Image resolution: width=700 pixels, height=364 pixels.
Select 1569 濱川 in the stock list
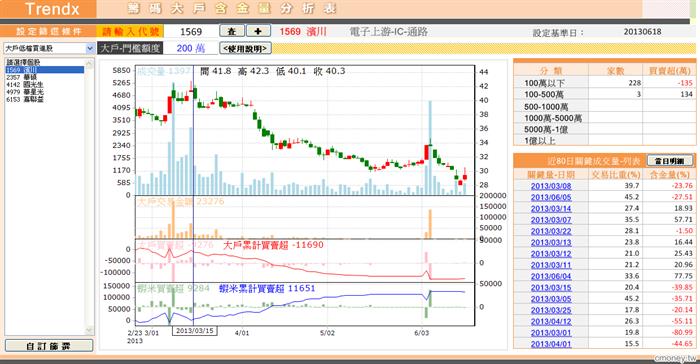(x=45, y=70)
